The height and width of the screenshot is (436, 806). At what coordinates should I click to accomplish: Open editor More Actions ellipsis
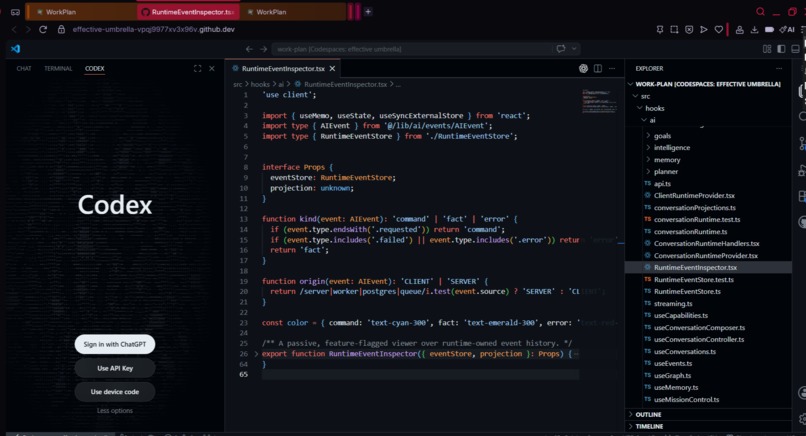pos(612,68)
